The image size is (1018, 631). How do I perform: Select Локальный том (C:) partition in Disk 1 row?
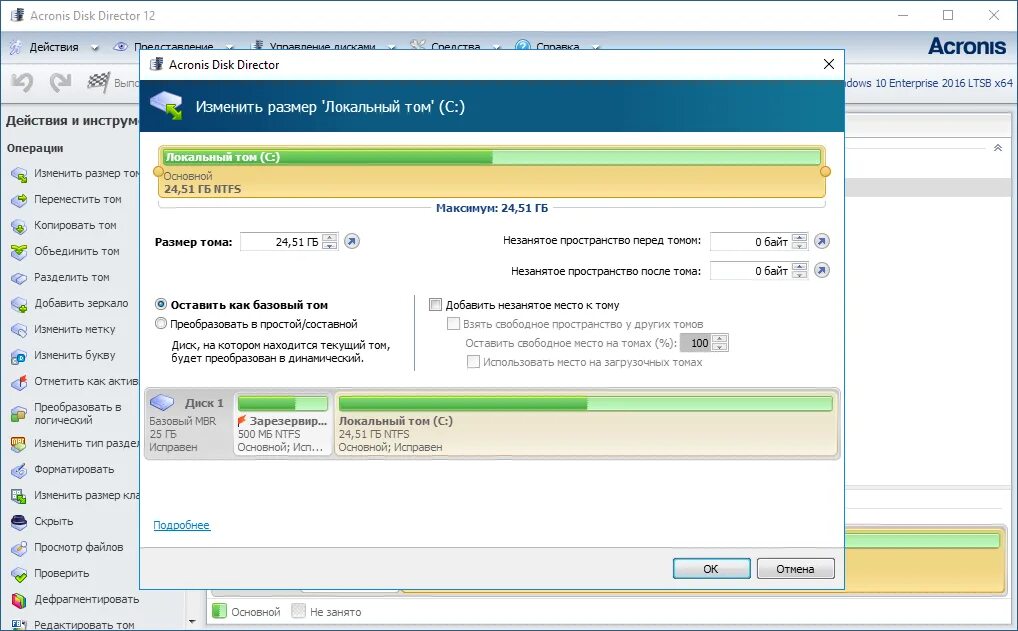point(585,424)
